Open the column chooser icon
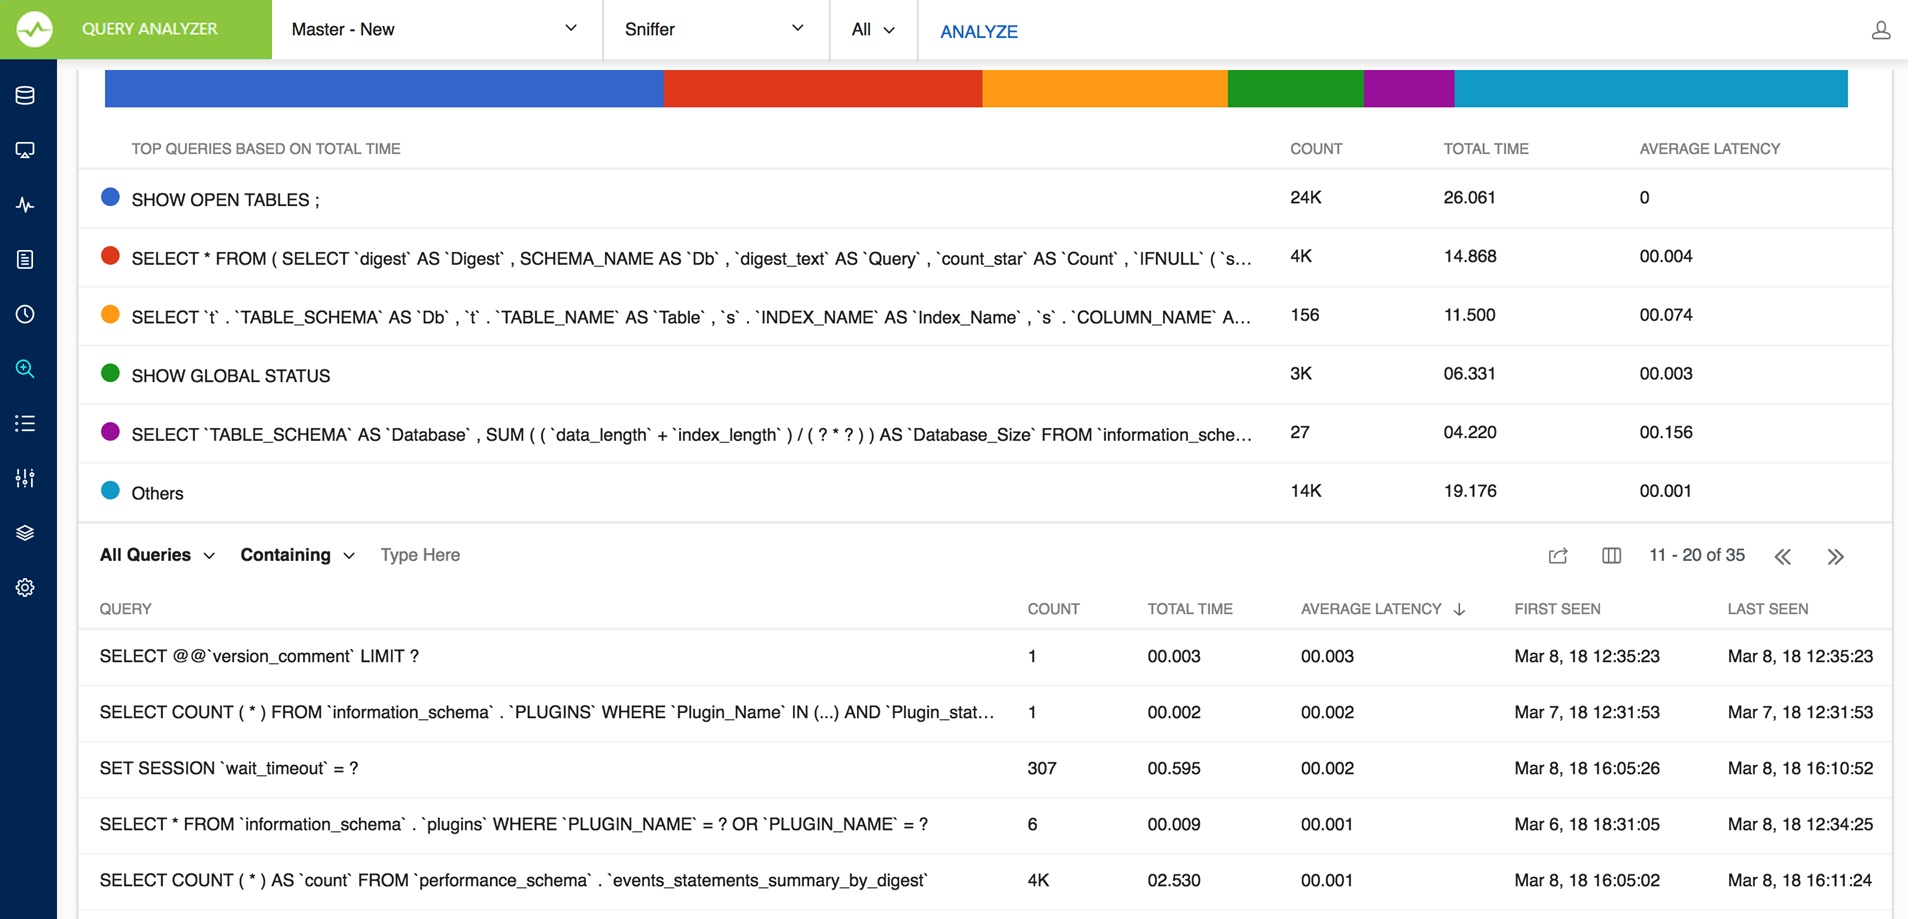This screenshot has width=1913, height=919. click(1611, 556)
